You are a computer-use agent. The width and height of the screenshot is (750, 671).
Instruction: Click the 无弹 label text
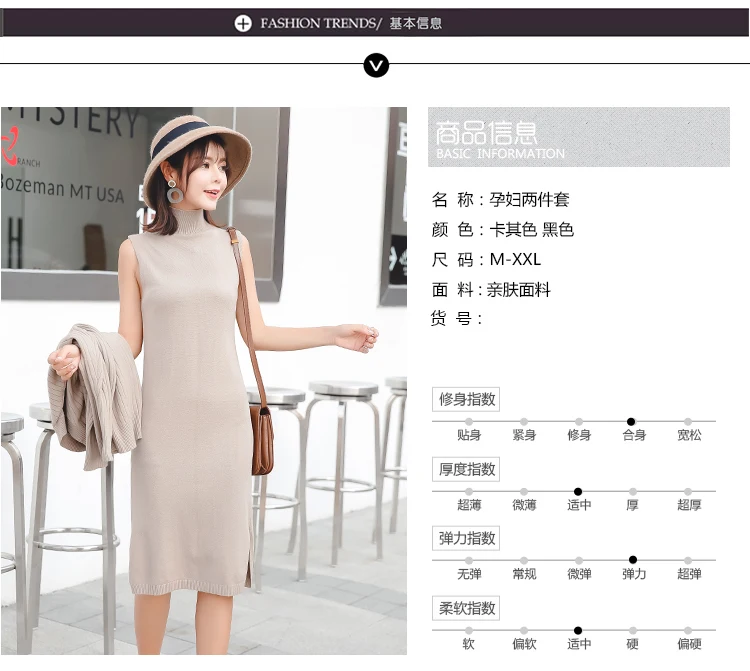tap(469, 574)
